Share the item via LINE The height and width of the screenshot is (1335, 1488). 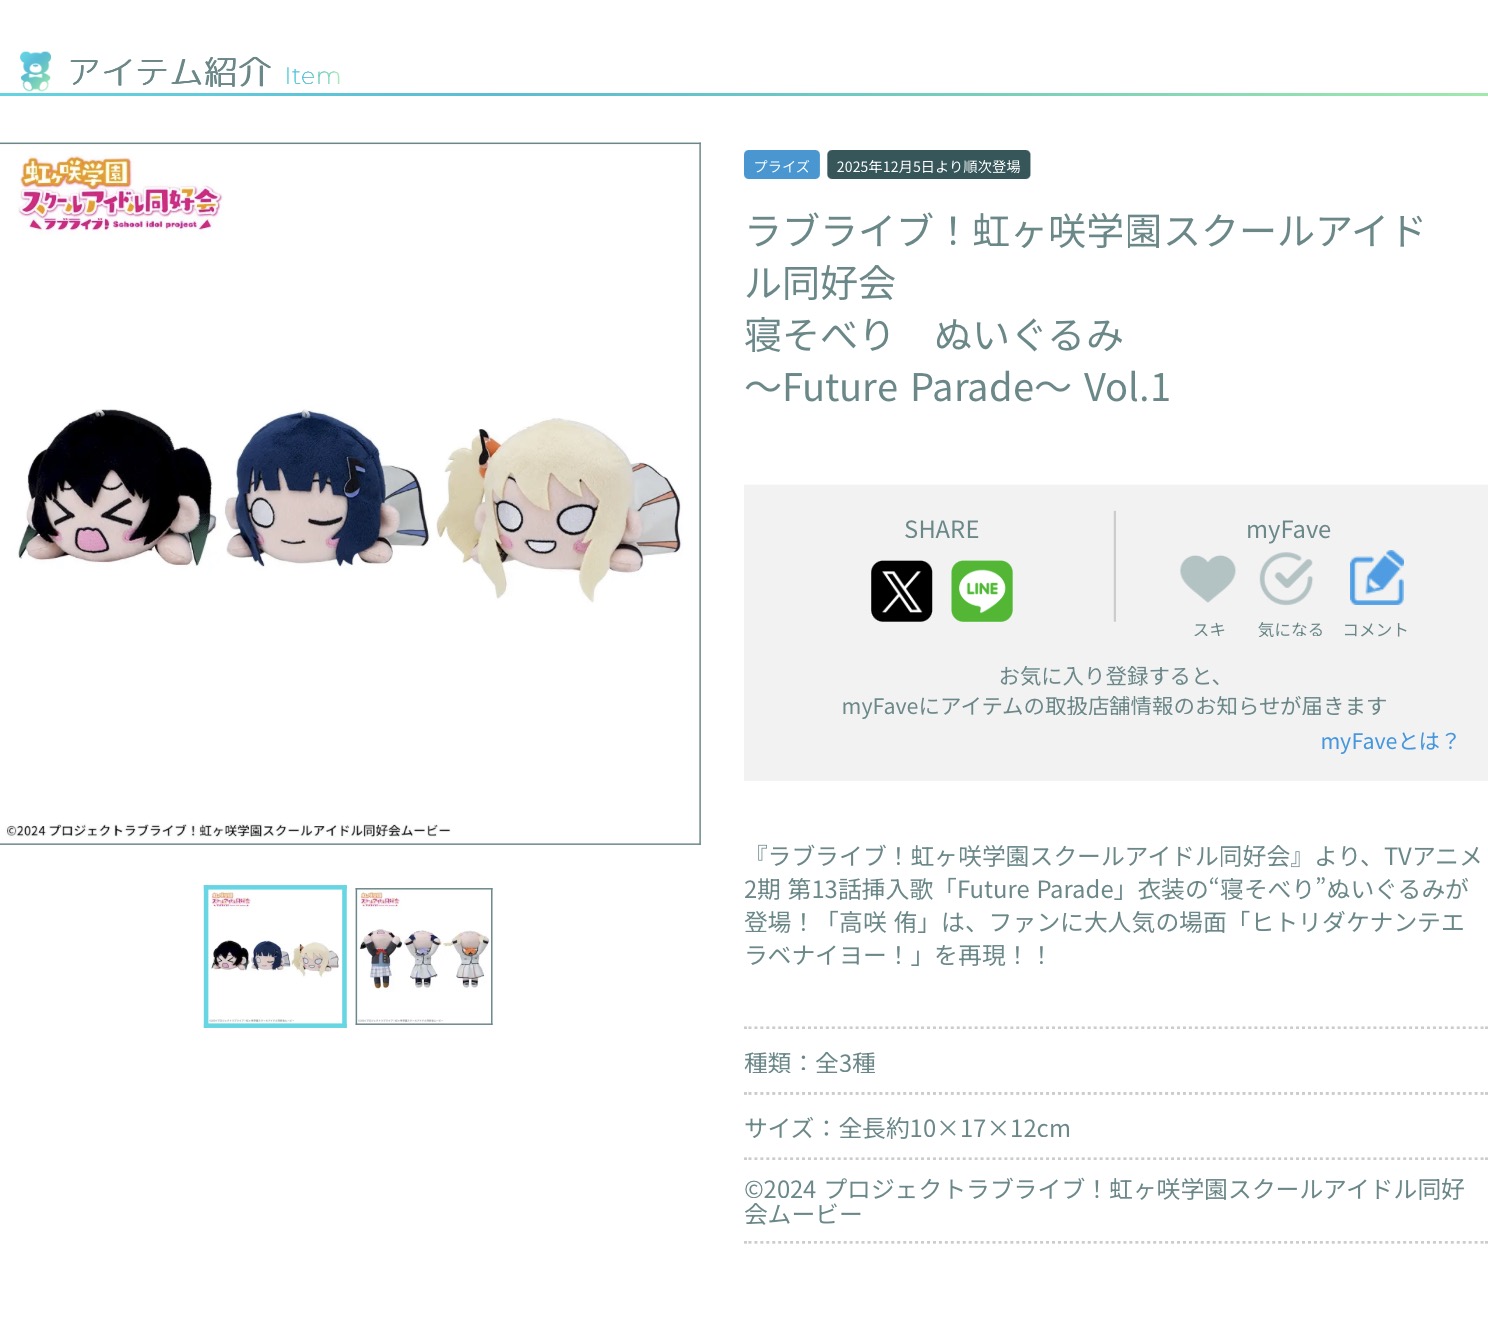point(981,591)
